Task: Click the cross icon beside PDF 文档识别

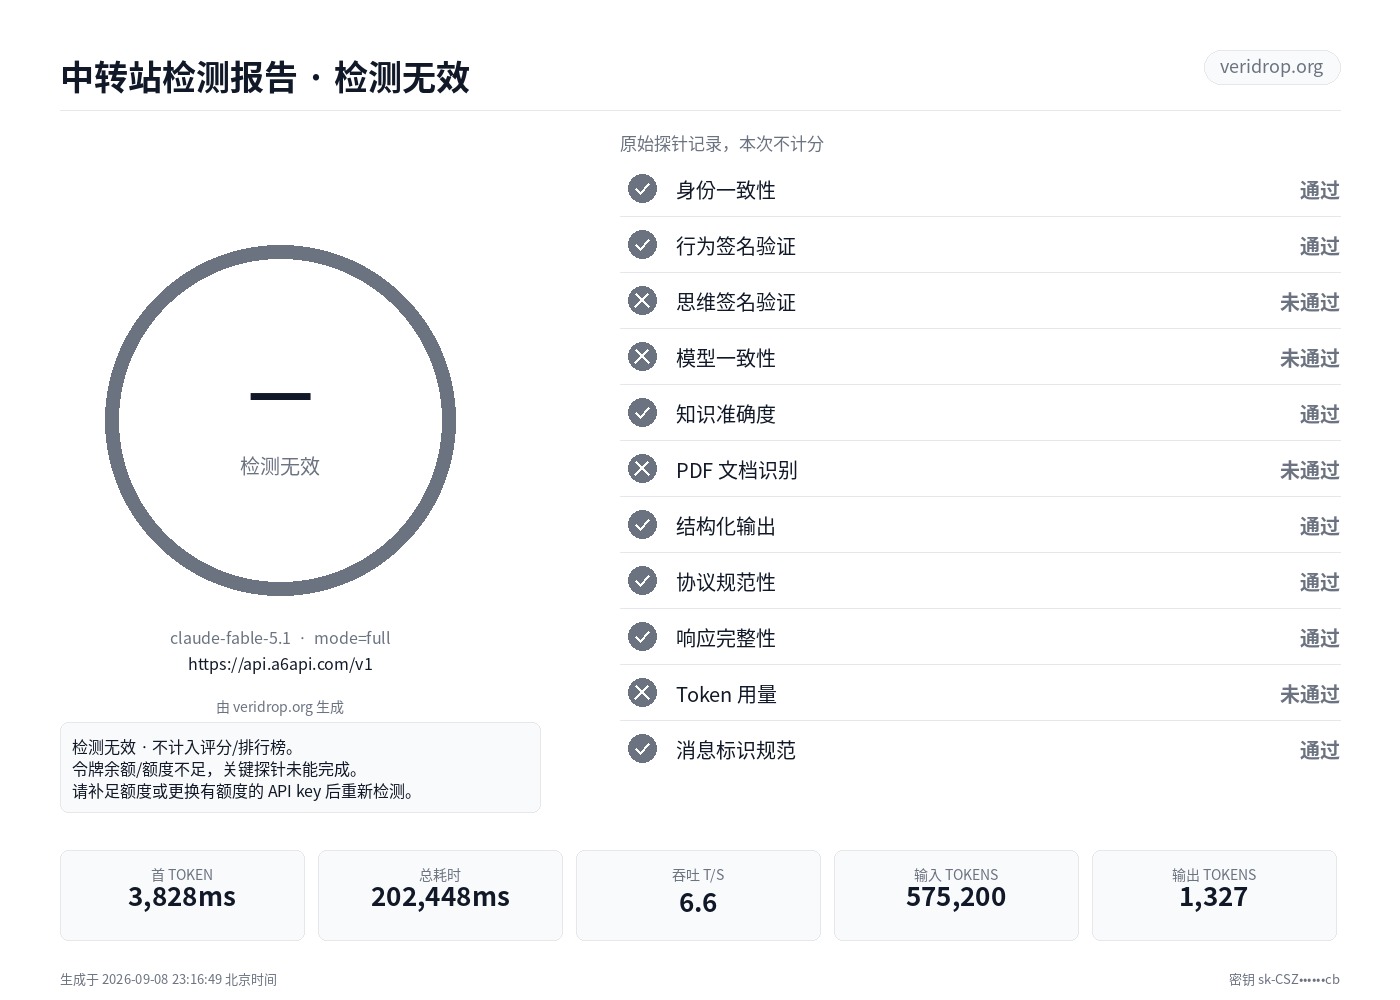Action: click(x=642, y=469)
